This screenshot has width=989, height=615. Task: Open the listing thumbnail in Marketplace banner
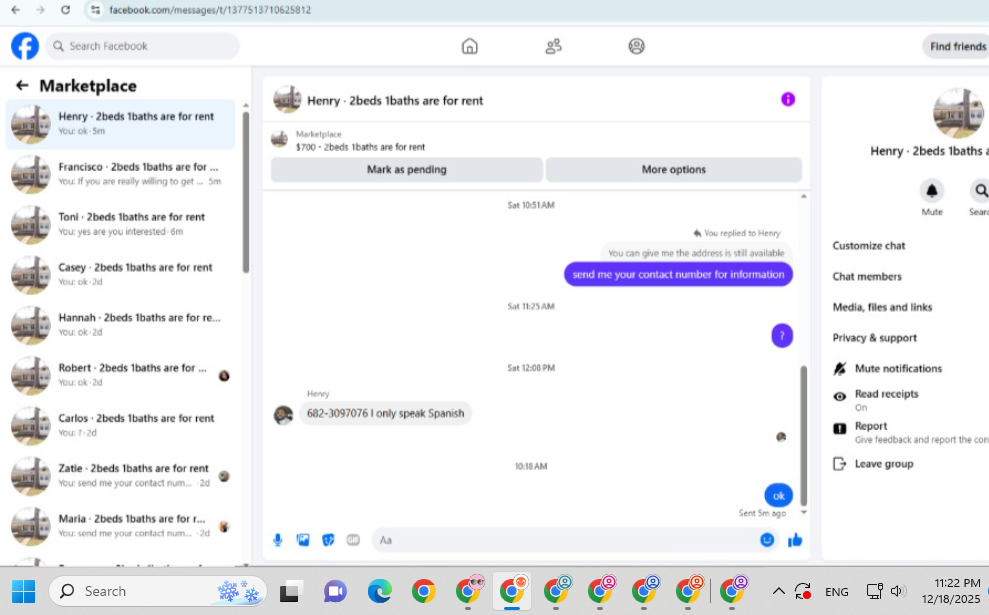[279, 139]
